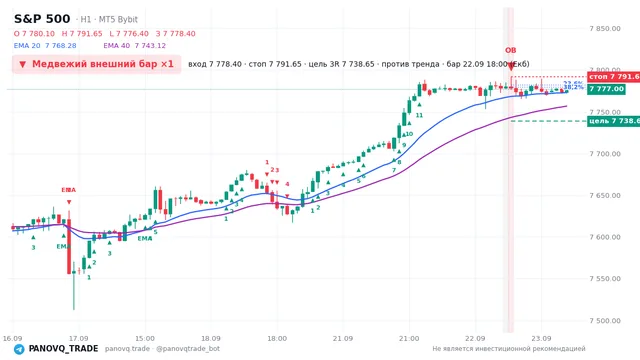The width and height of the screenshot is (640, 360).
Task: Click the green 10 candle count marker
Action: (409, 134)
